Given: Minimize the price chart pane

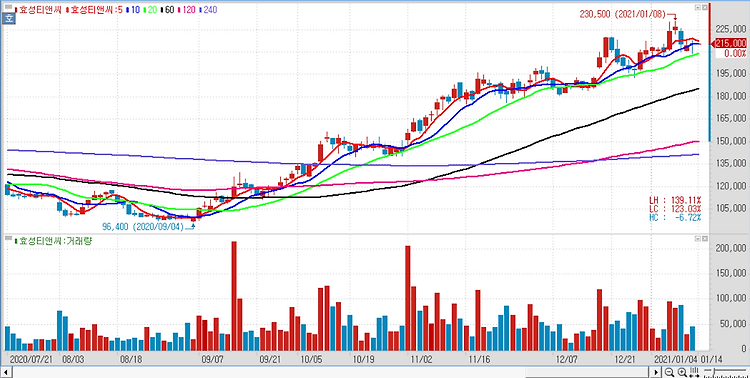Looking at the screenshot, I should point(698,7).
